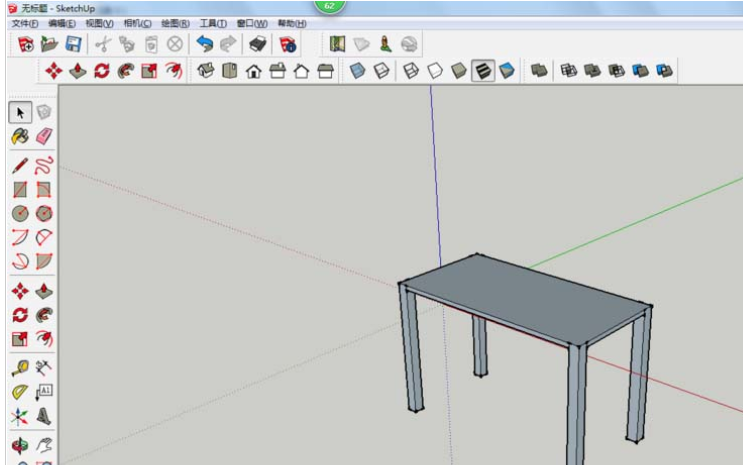Image resolution: width=743 pixels, height=465 pixels.
Task: Switch to the Iso standard view
Action: click(x=208, y=71)
